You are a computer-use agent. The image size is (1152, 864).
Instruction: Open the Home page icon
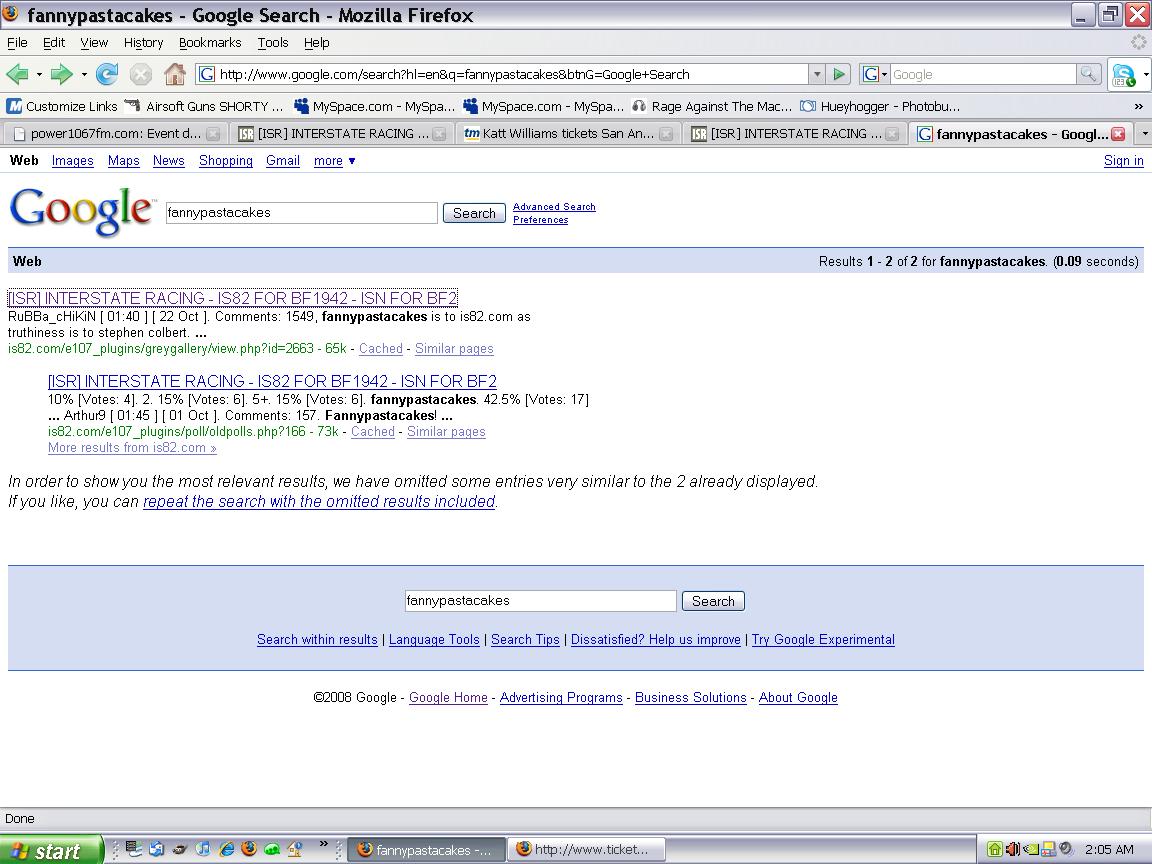pos(175,74)
